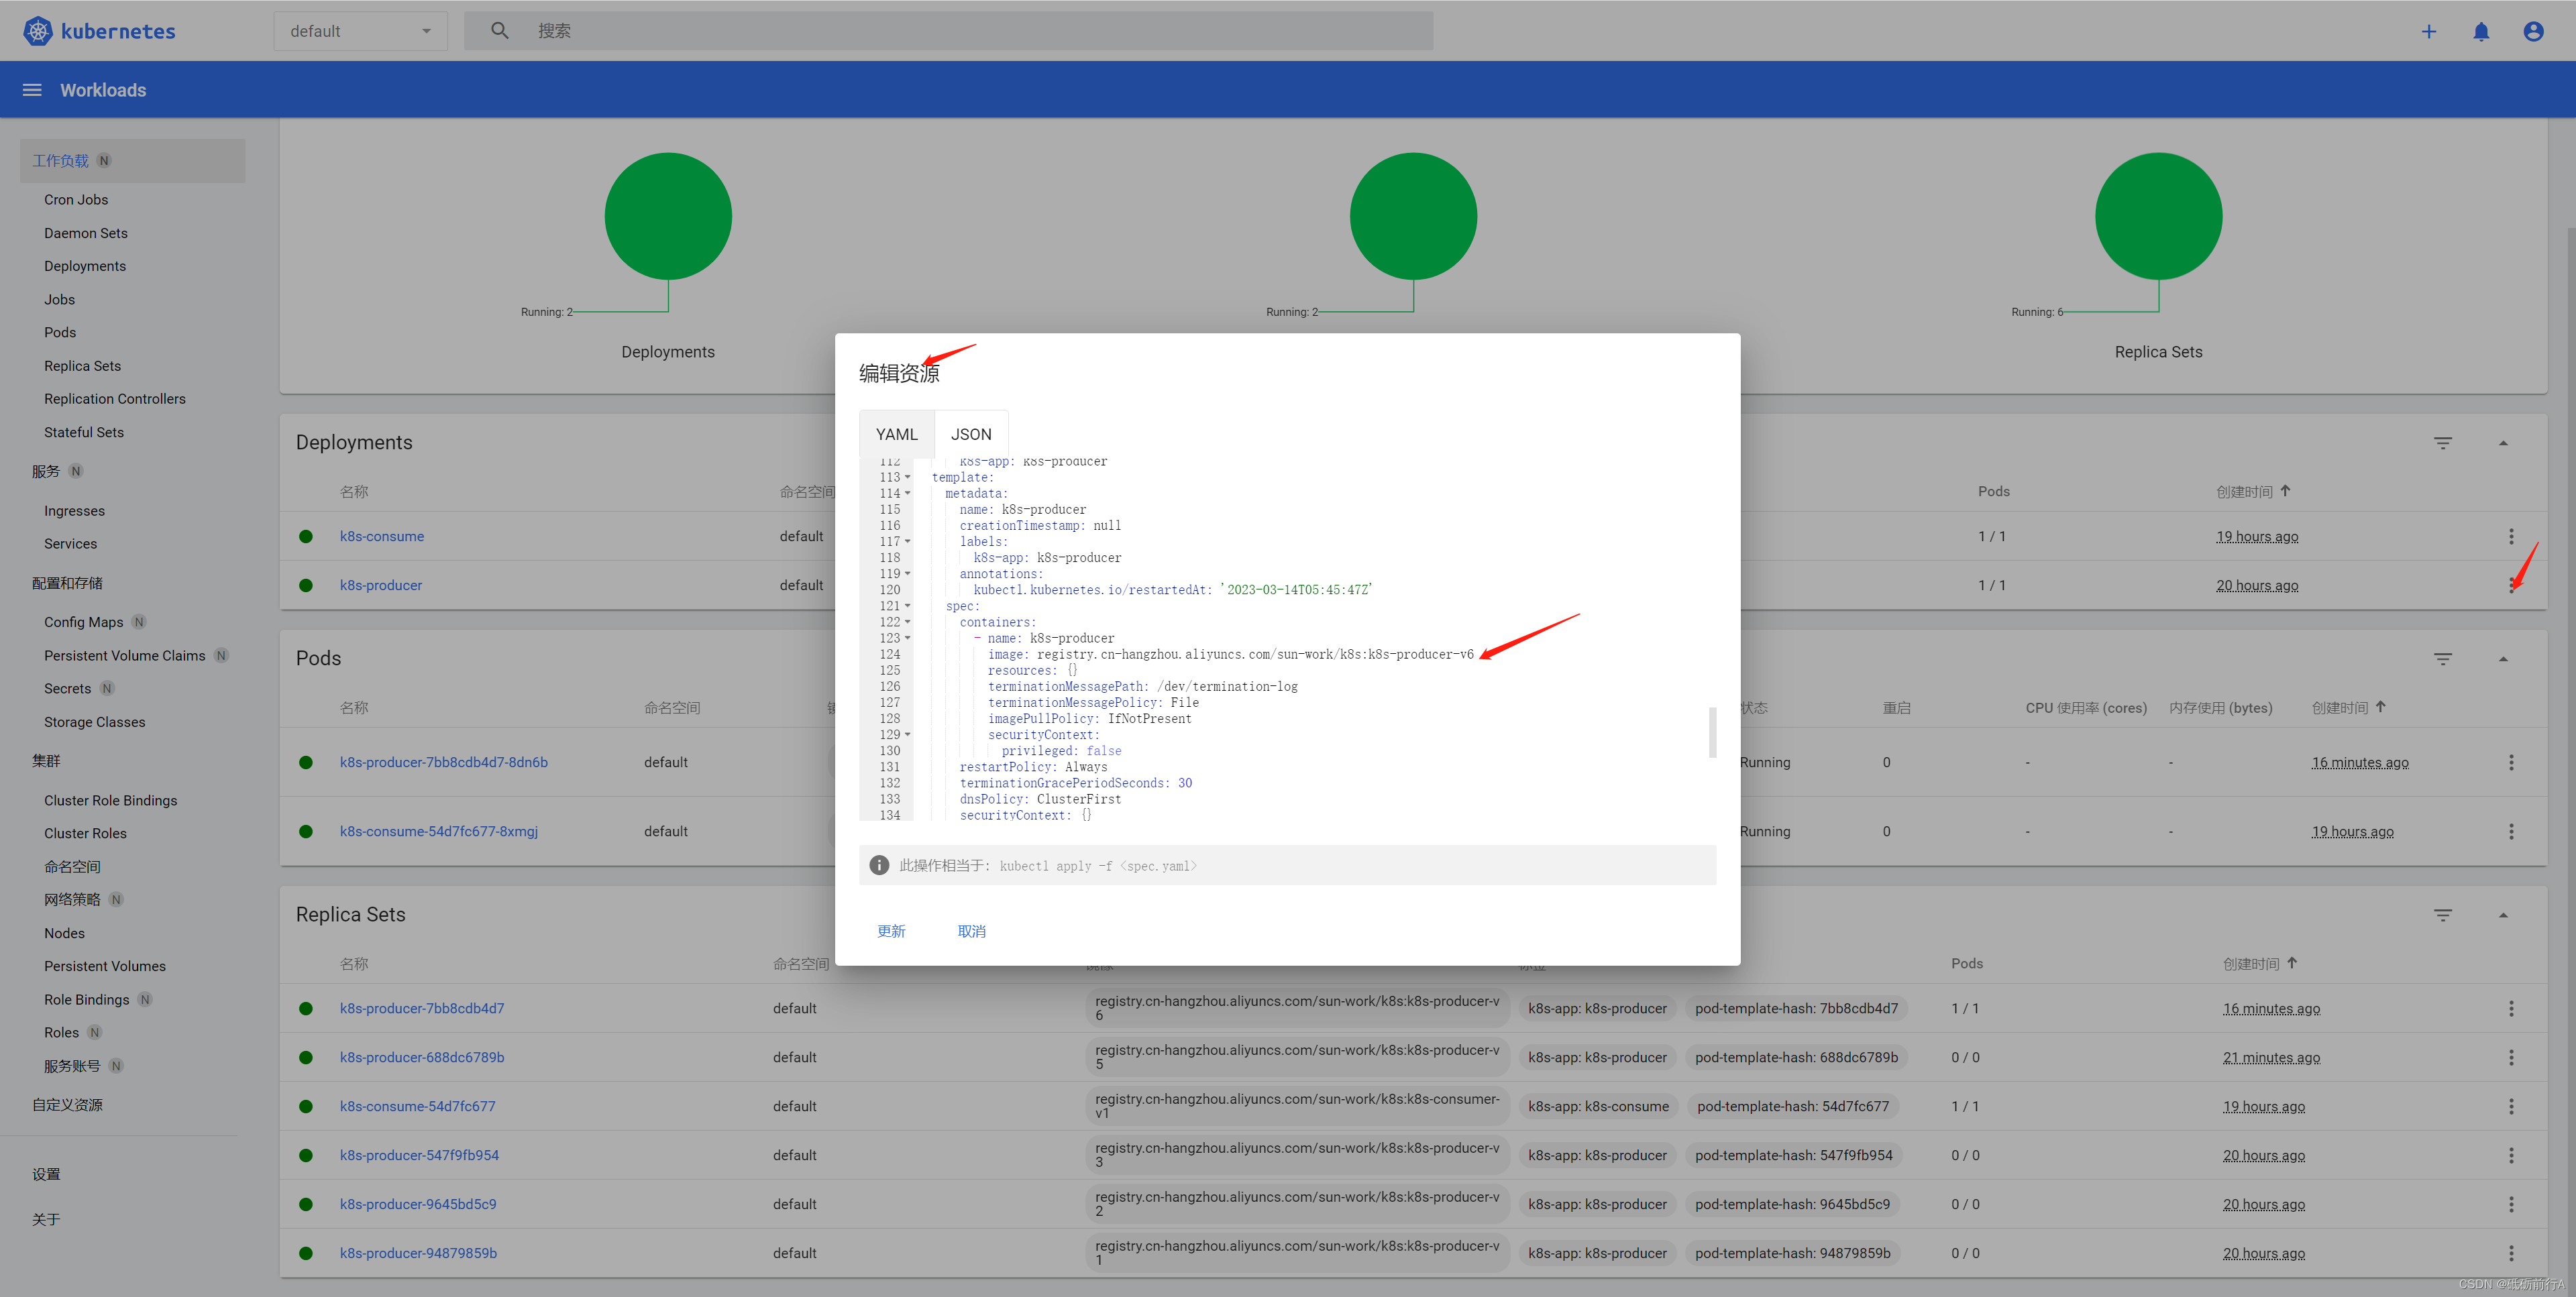Filter the Deployments list
2576x1297 pixels.
(x=2442, y=443)
